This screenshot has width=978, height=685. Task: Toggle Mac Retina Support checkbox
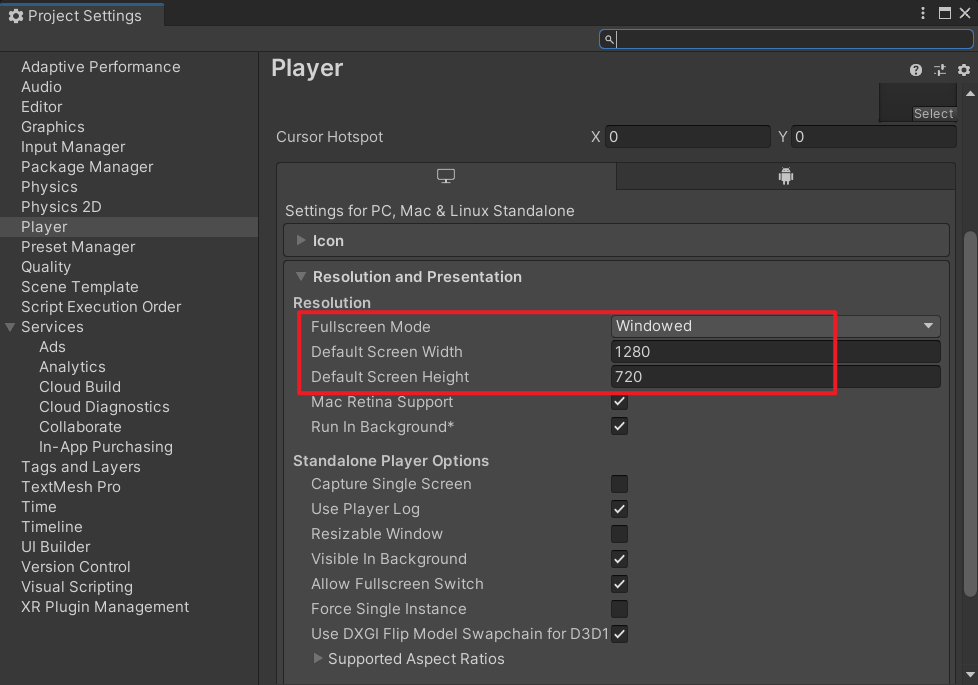(619, 402)
